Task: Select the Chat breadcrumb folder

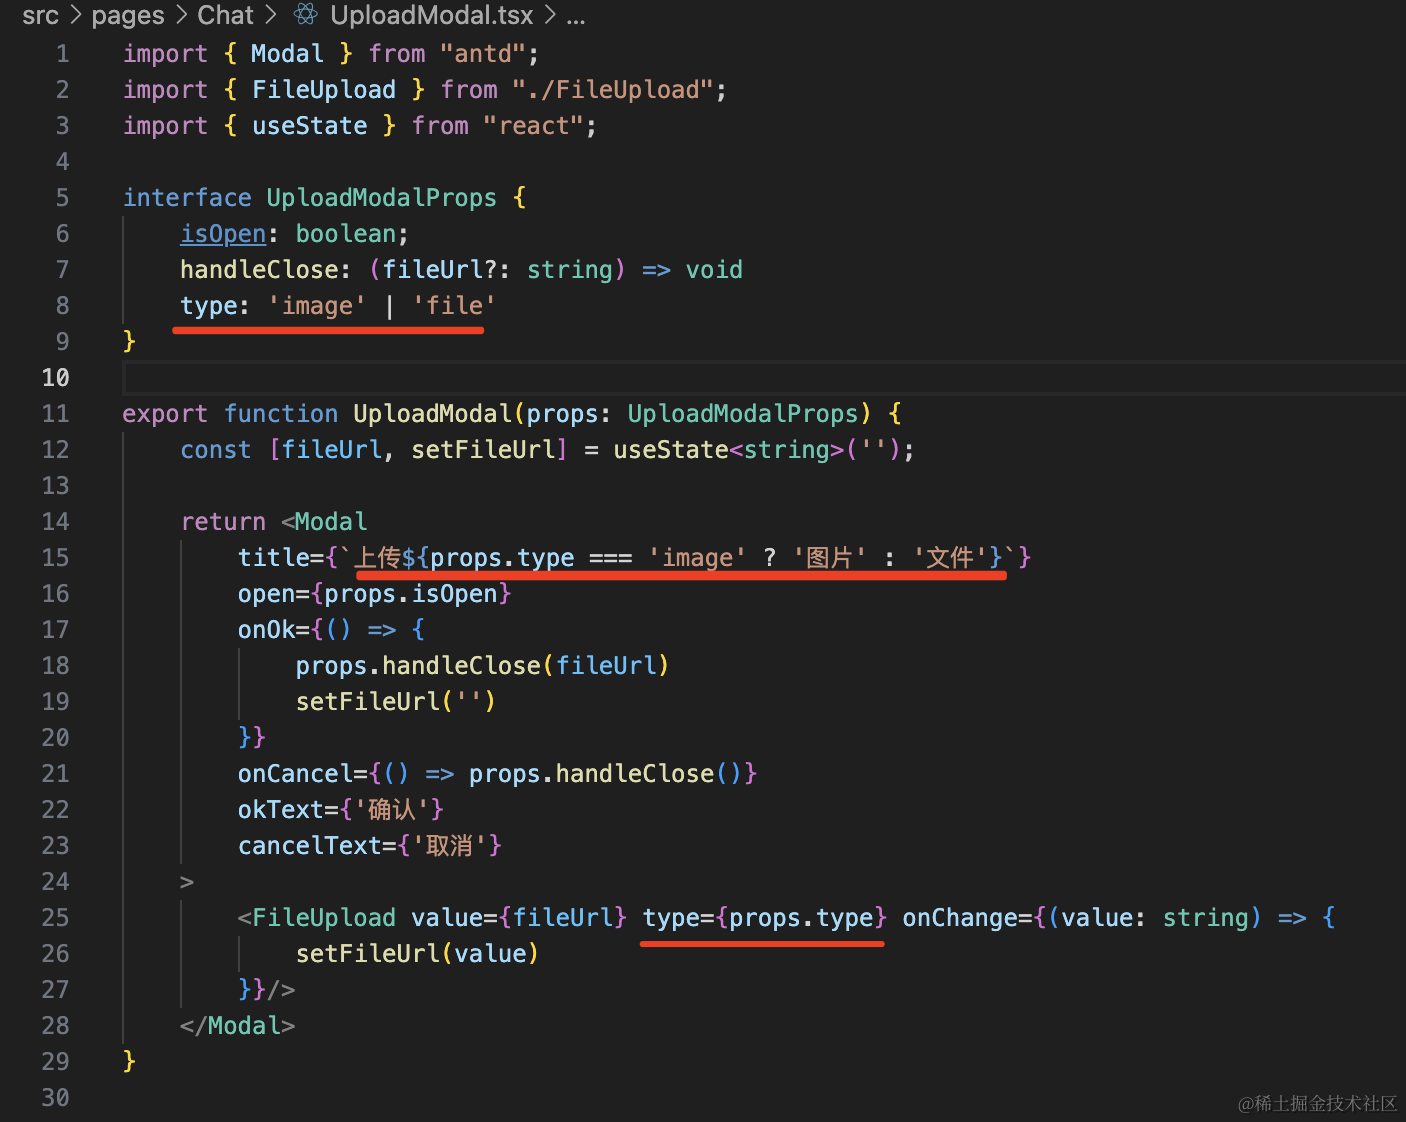Action: coord(225,15)
